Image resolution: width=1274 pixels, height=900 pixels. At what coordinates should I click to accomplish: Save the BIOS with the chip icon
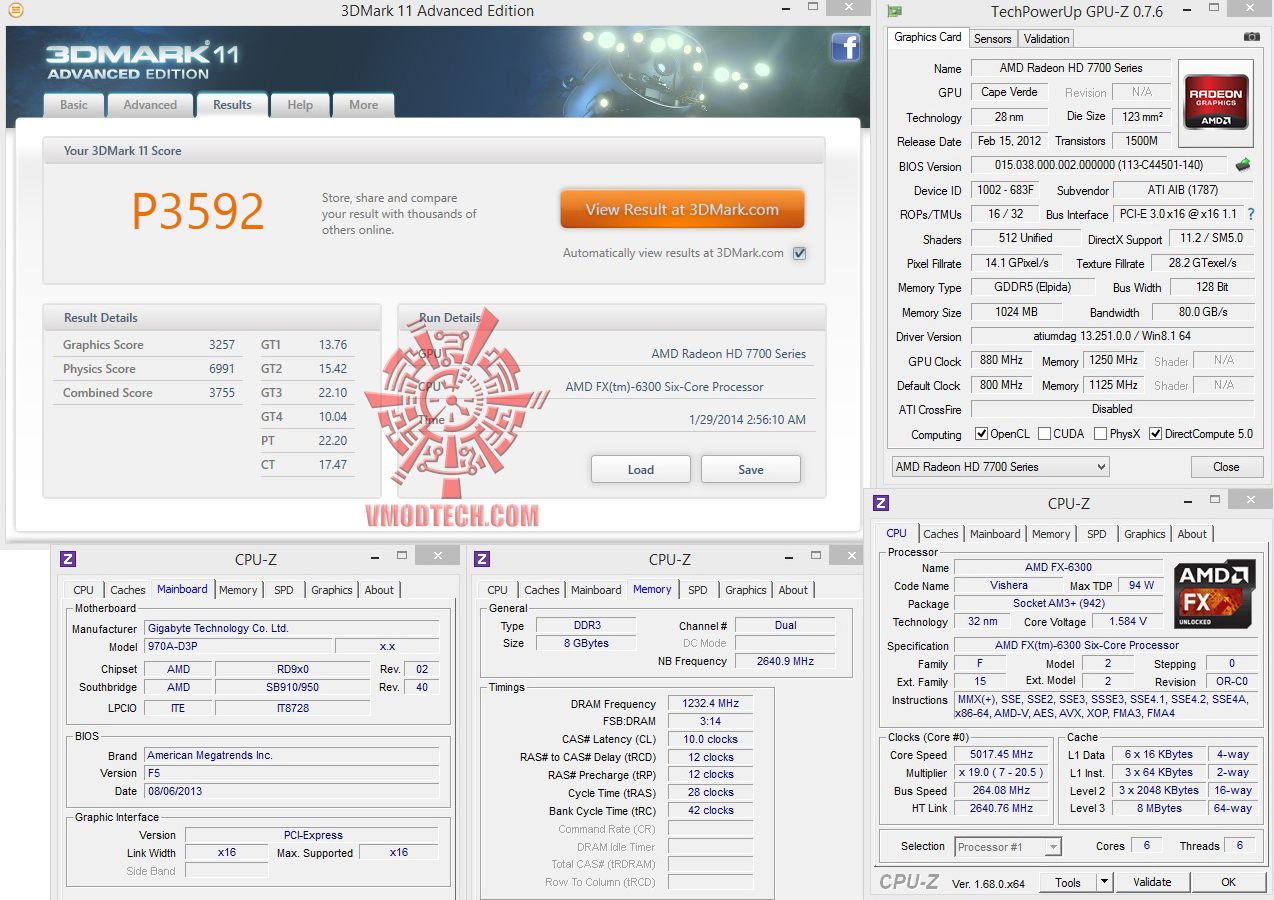1243,165
